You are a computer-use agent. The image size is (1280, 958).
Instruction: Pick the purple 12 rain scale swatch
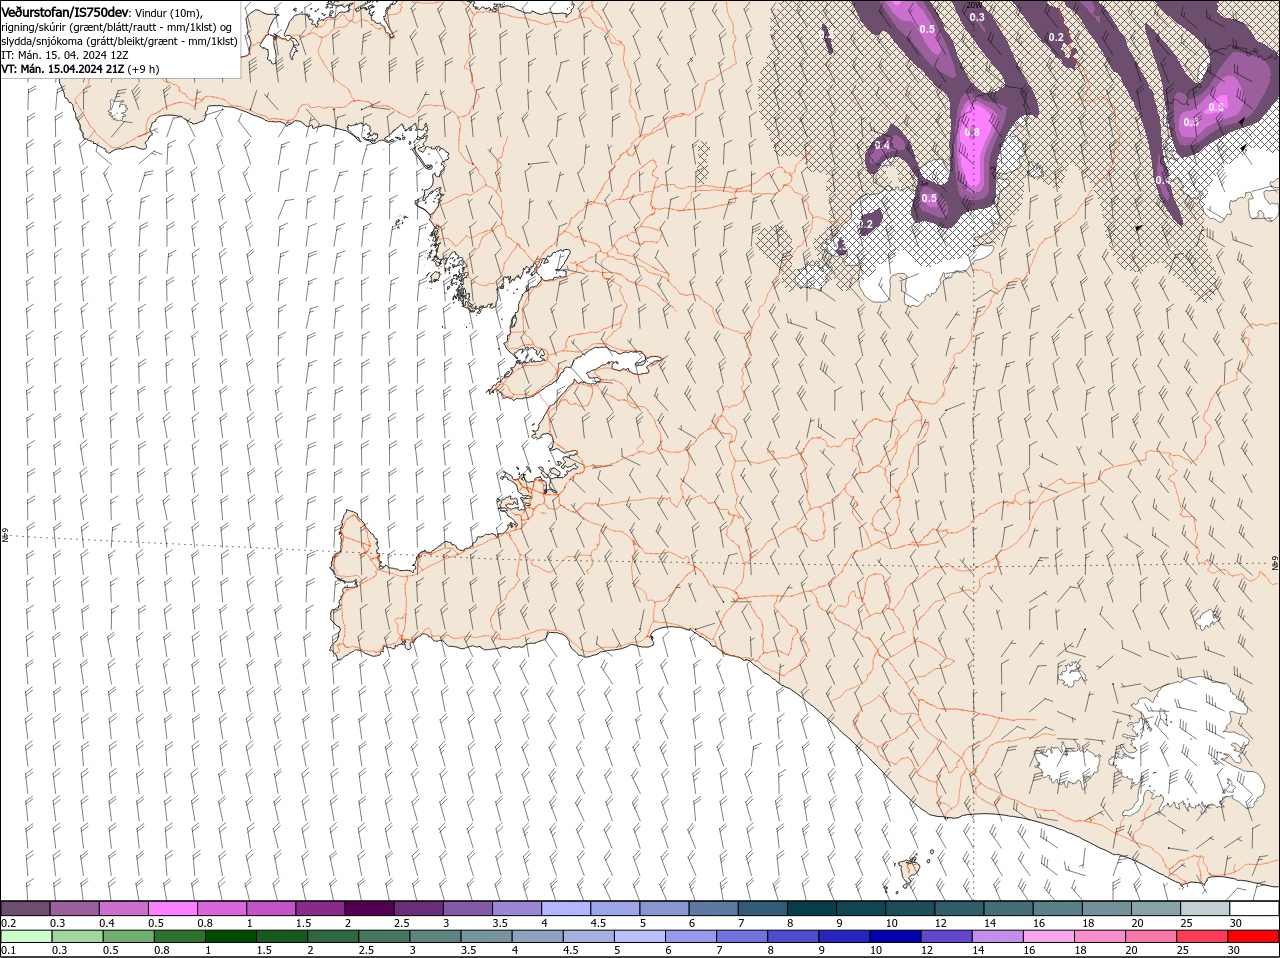tap(947, 937)
